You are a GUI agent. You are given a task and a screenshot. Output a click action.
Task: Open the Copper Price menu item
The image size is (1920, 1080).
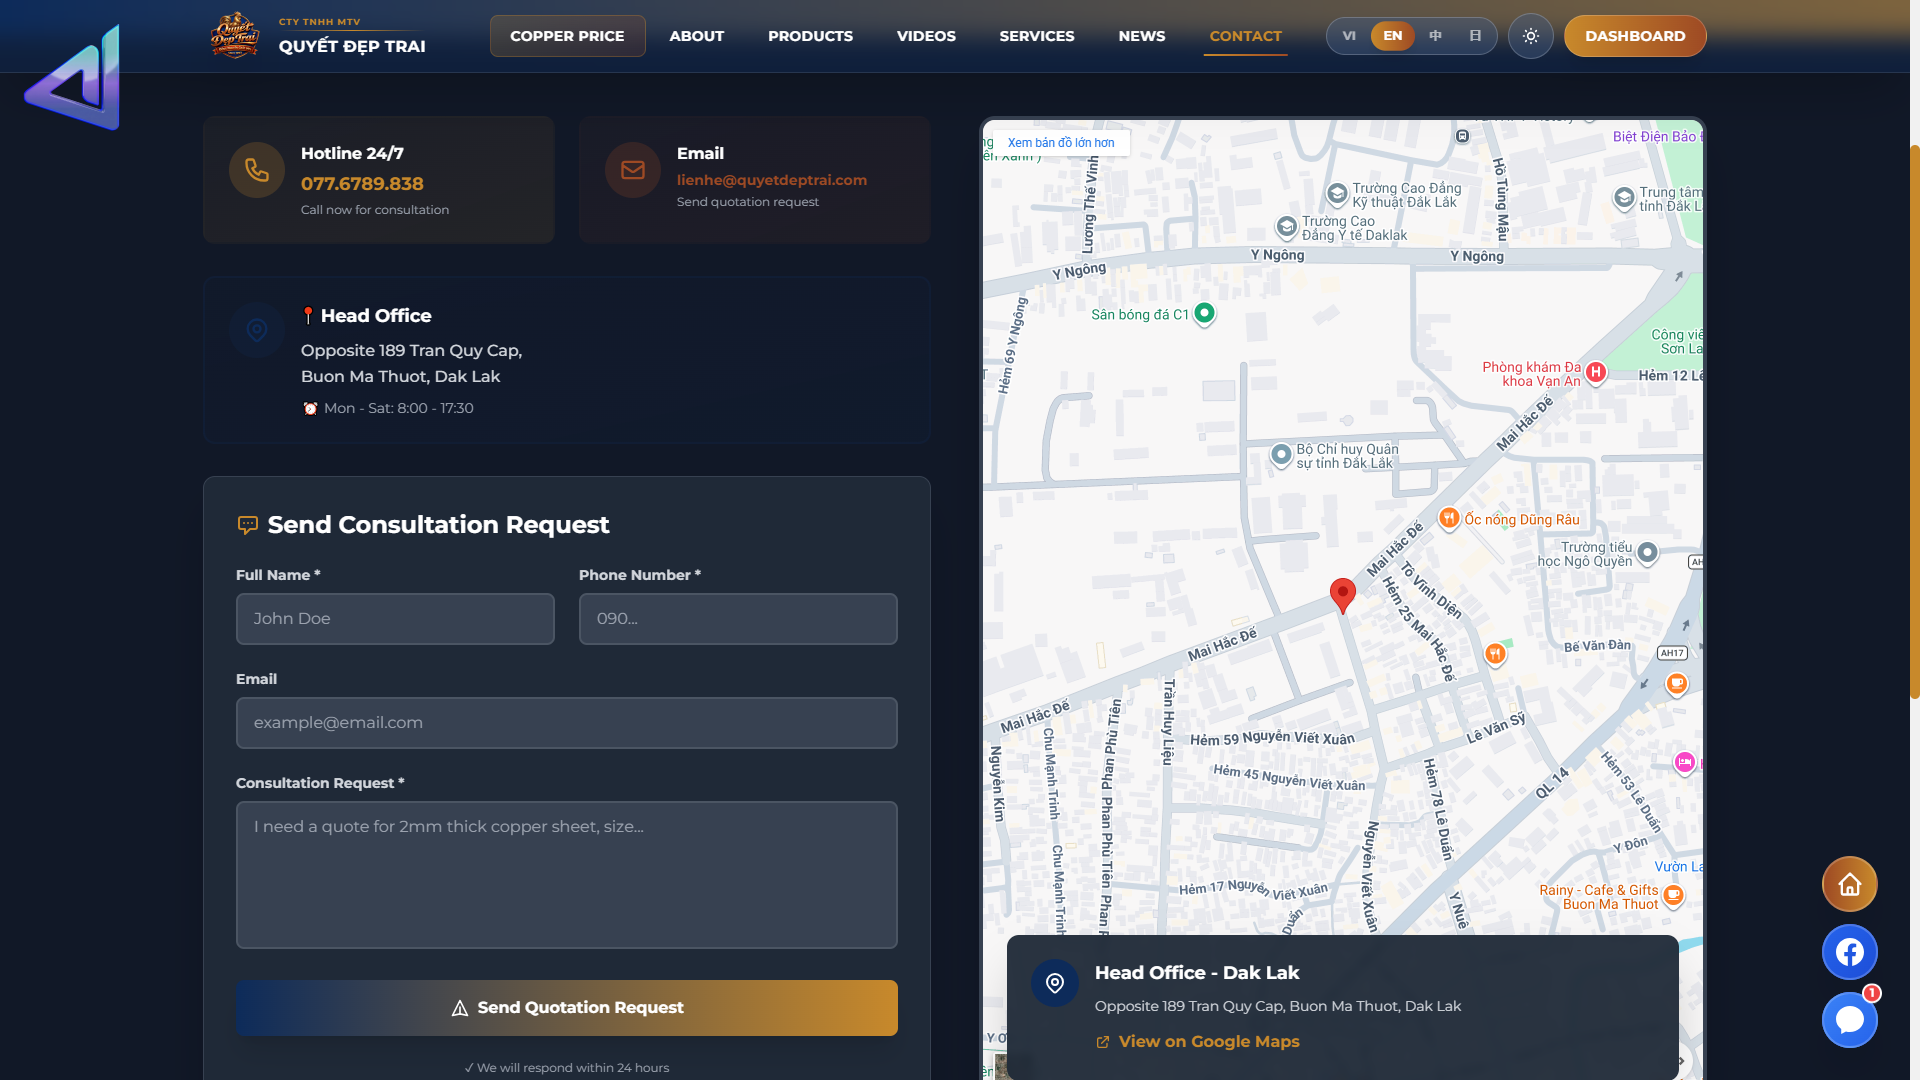click(567, 36)
